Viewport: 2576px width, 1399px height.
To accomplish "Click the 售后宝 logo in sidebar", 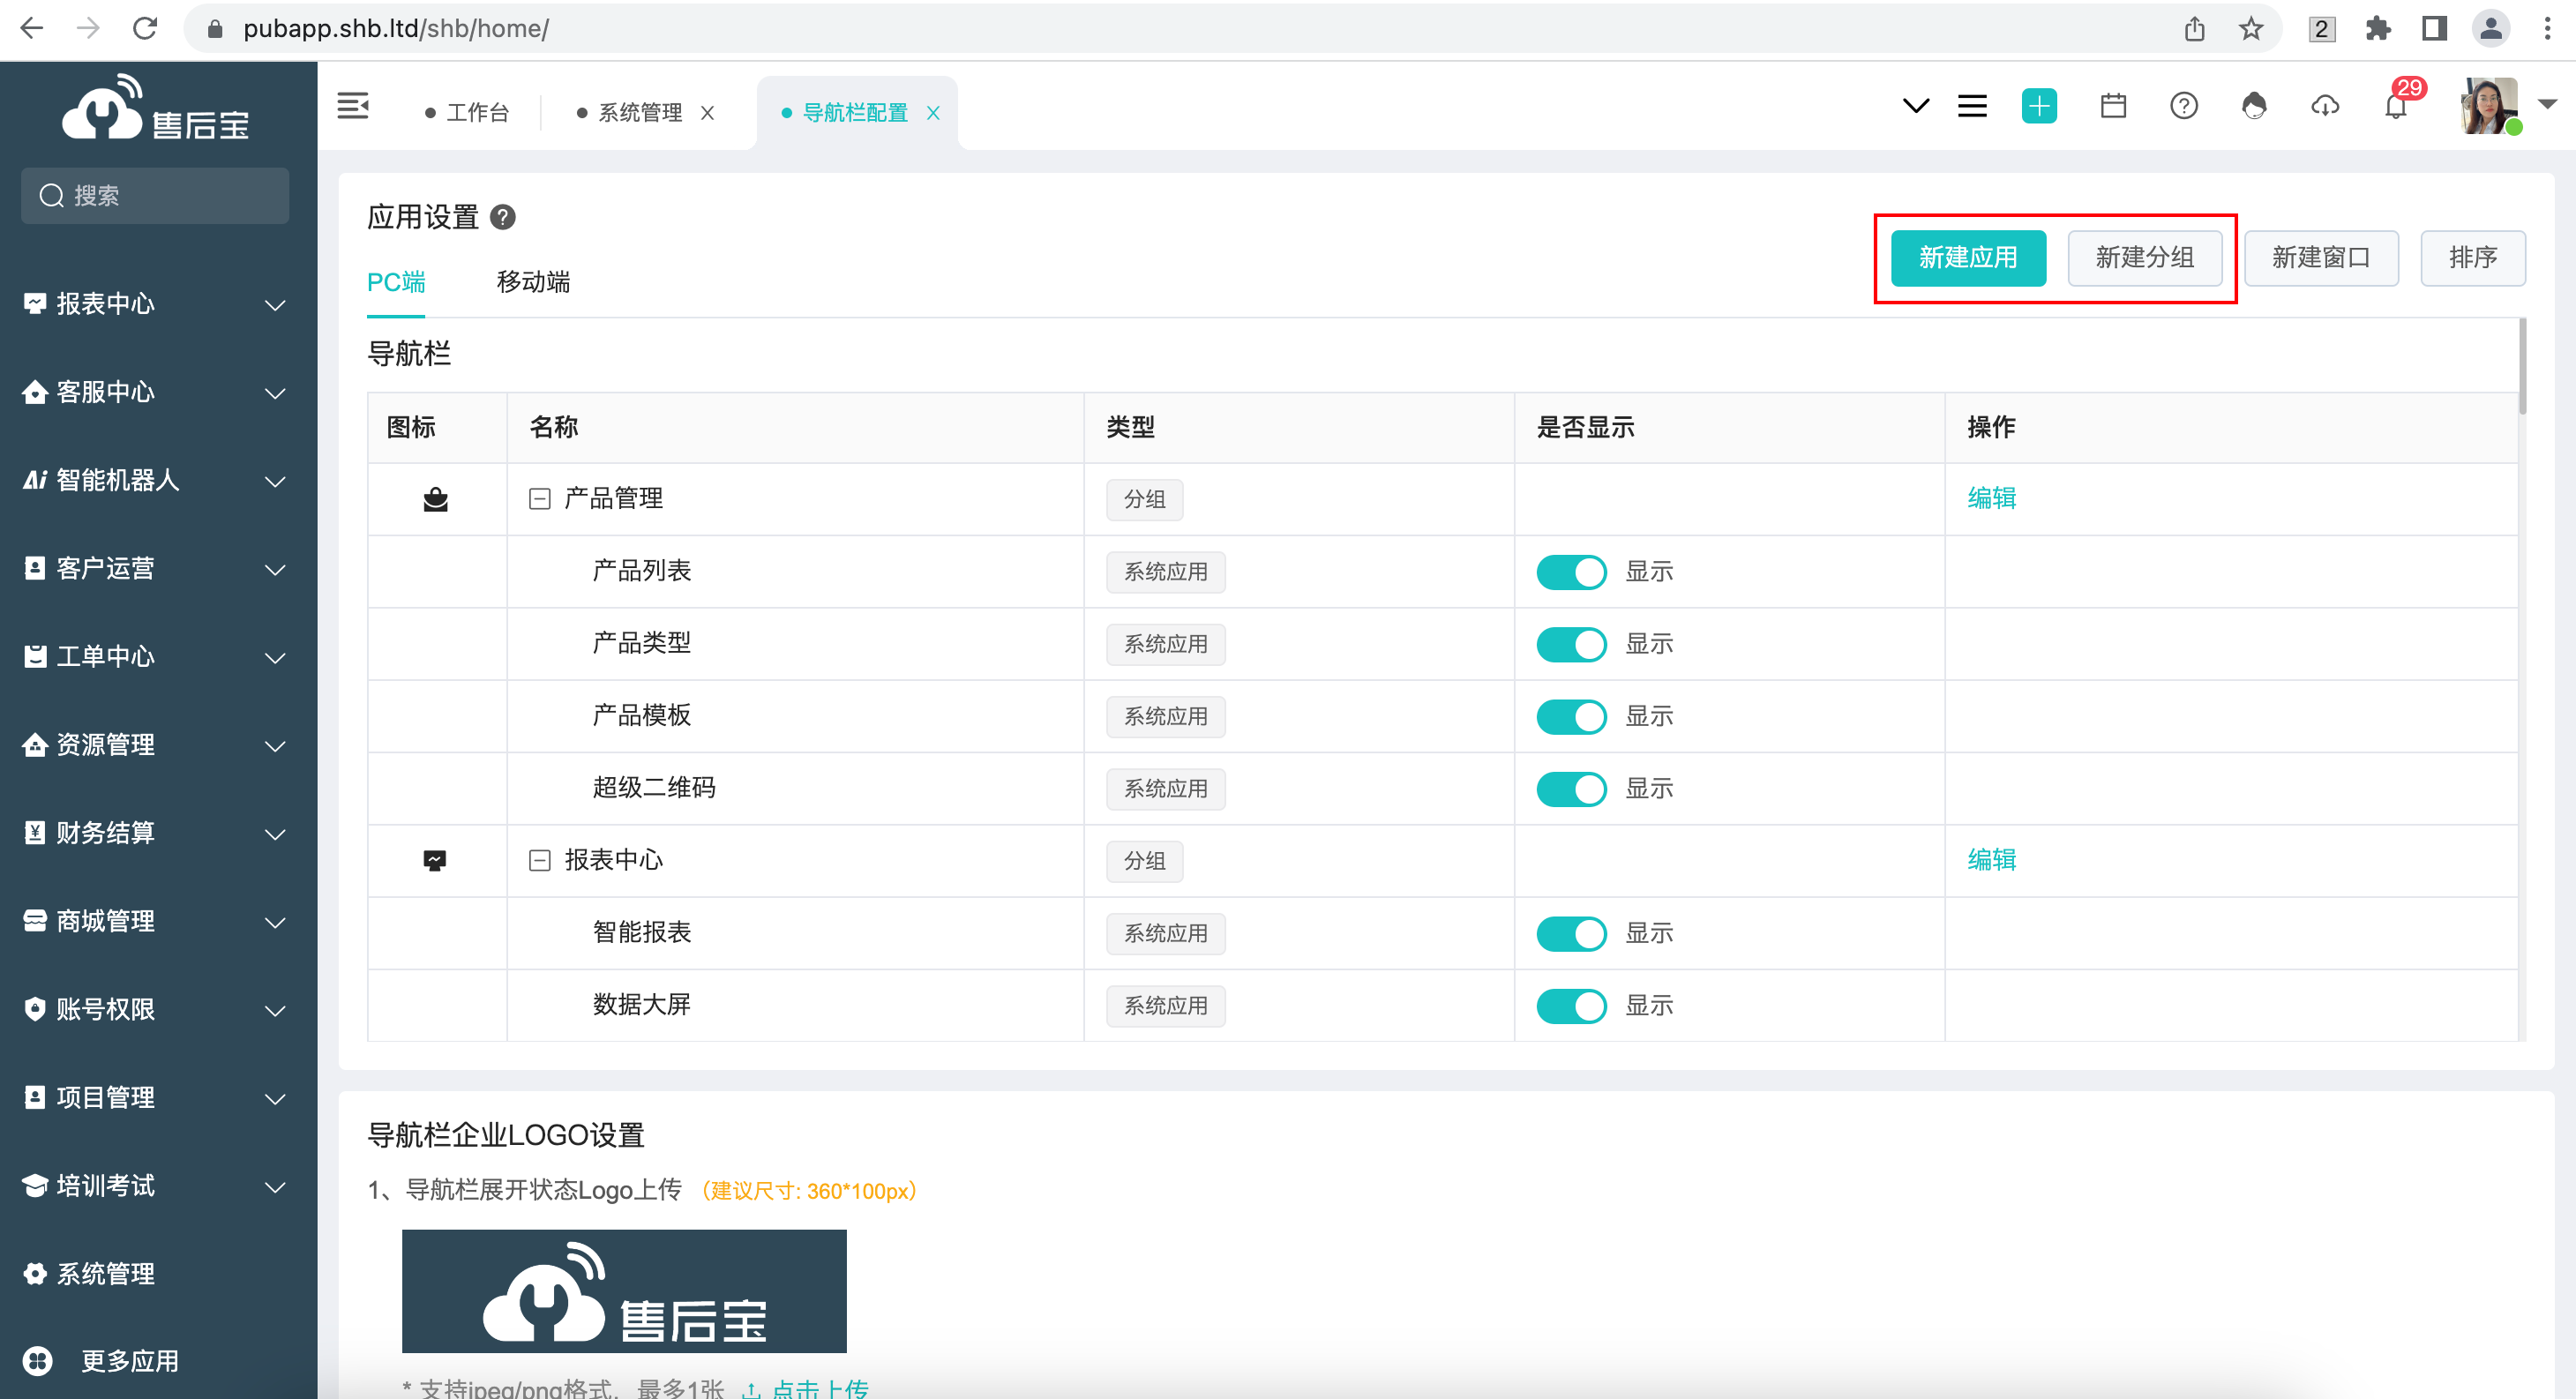I will 156,107.
